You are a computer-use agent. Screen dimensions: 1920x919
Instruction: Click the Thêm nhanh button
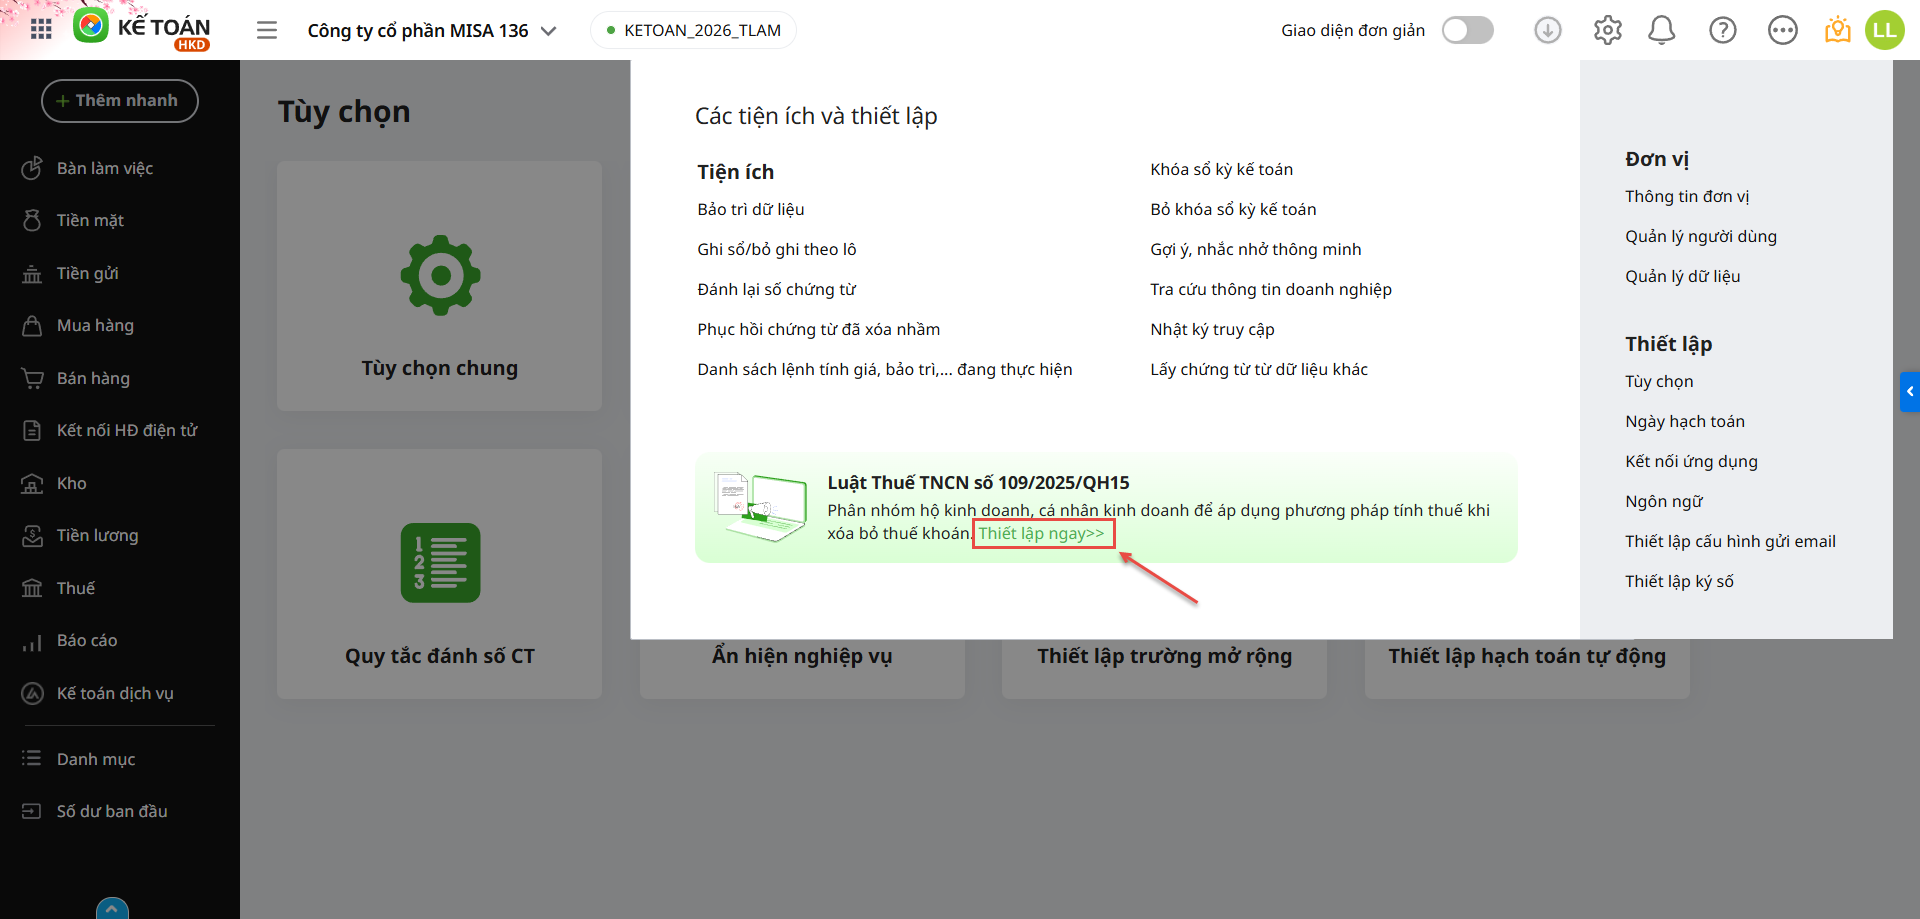click(119, 101)
